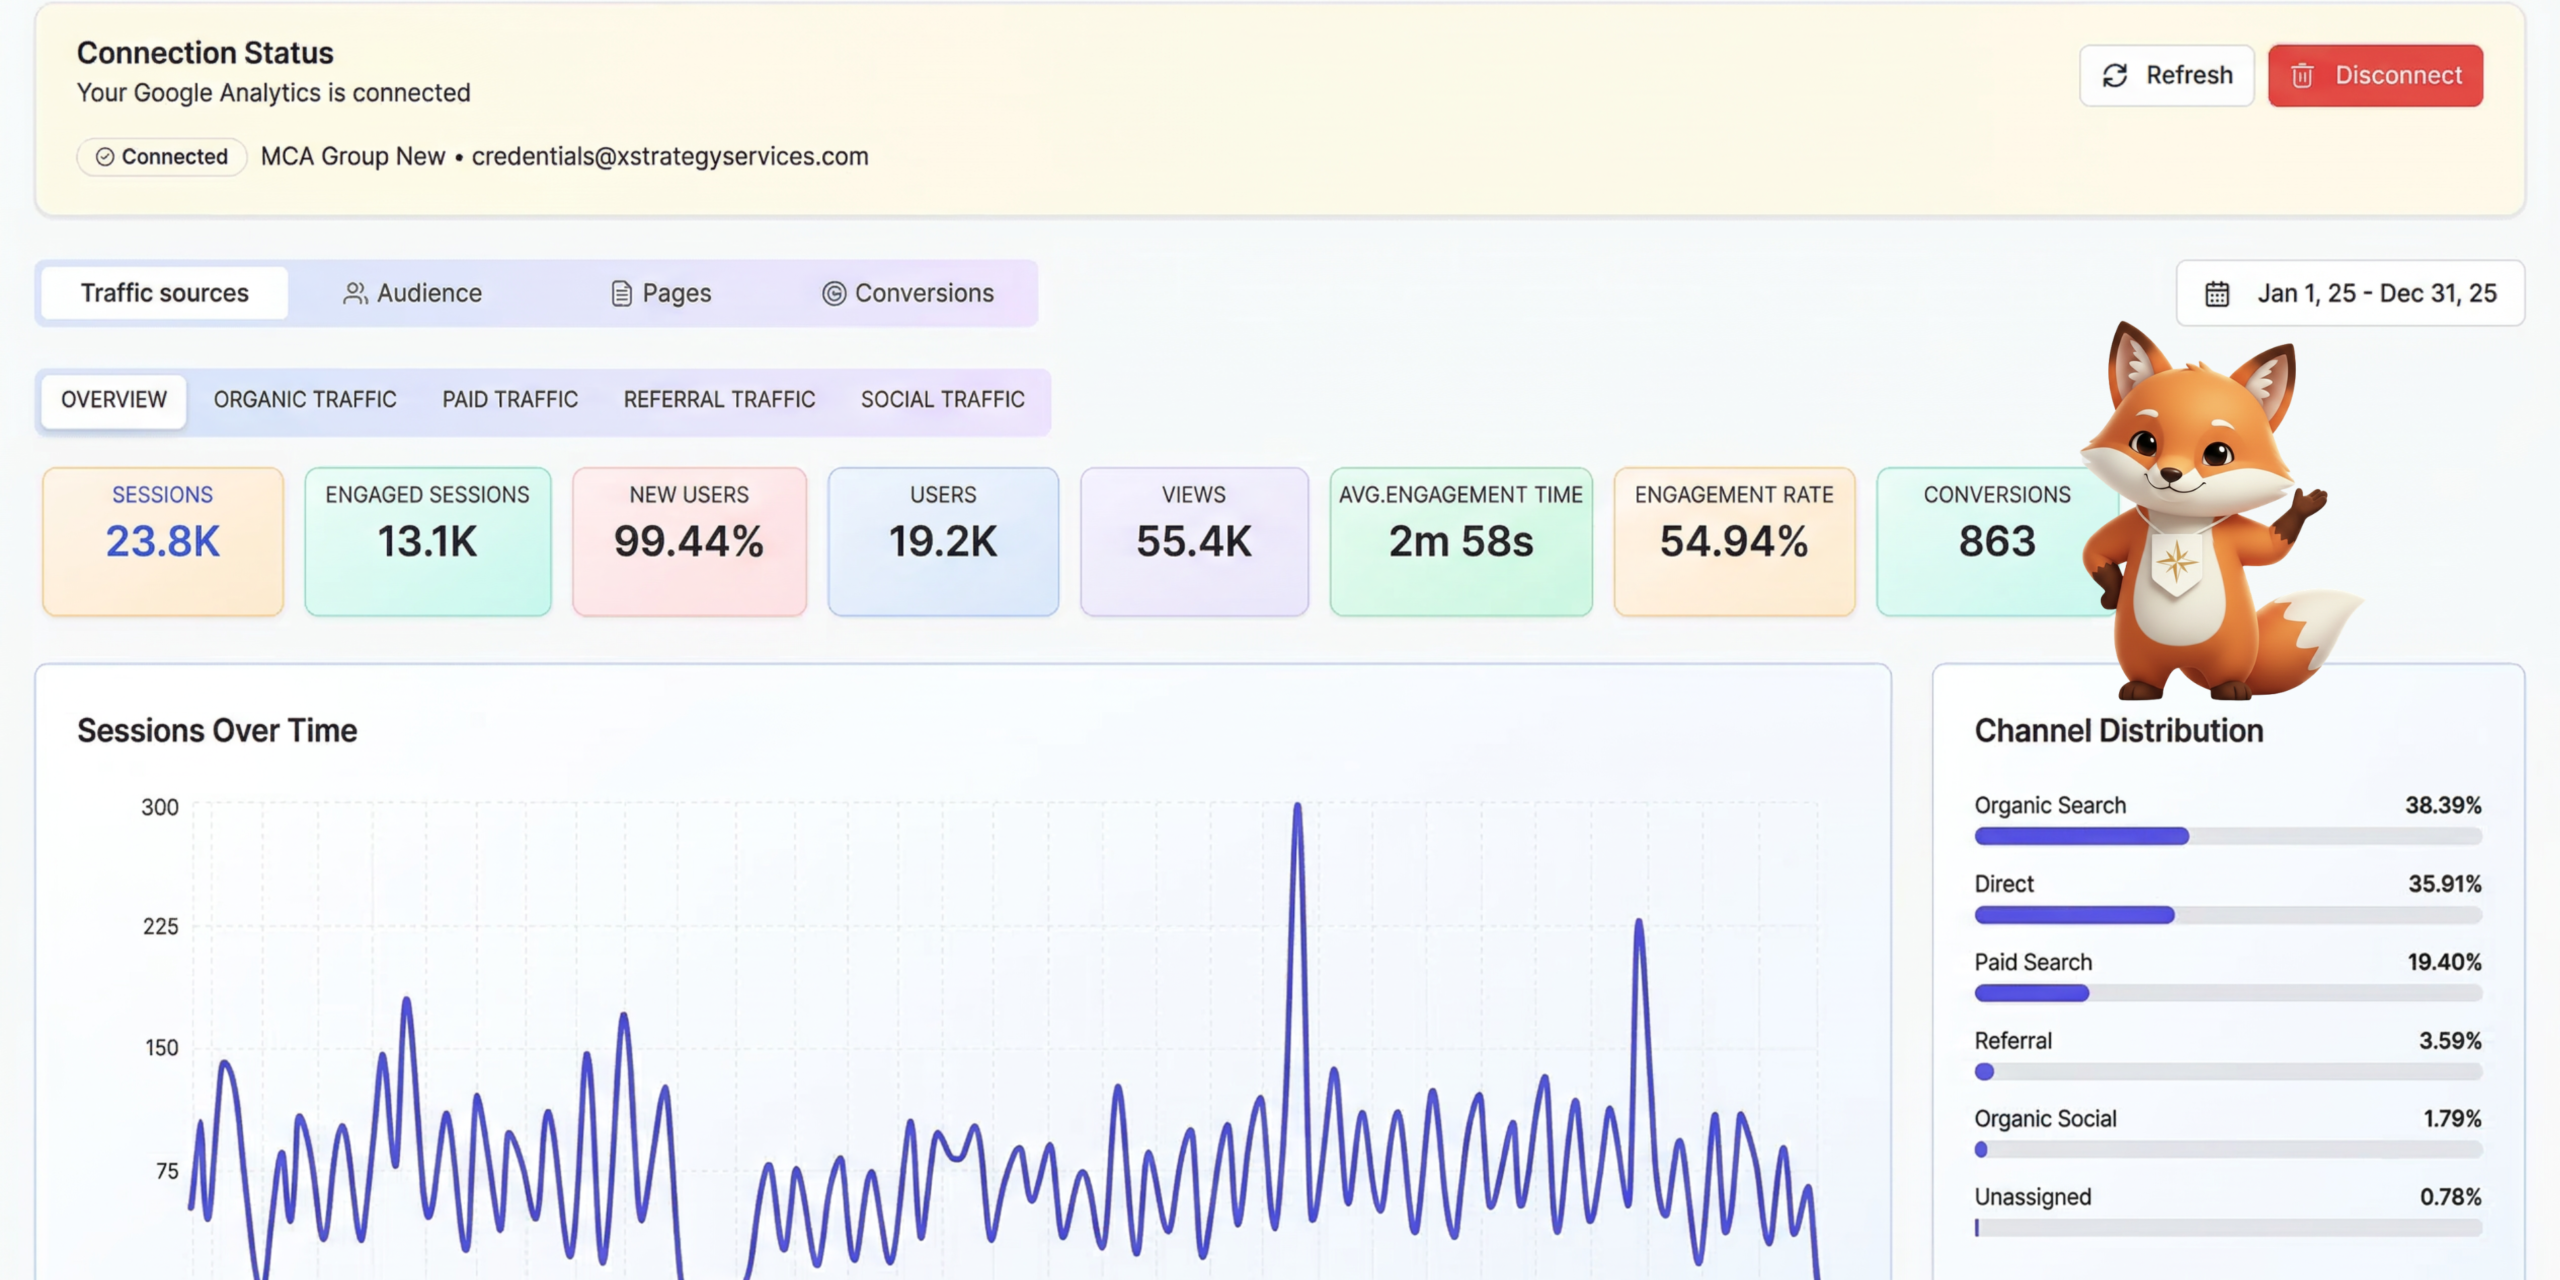Click the Connected checkmark icon
This screenshot has width=2560, height=1280.
coord(105,157)
